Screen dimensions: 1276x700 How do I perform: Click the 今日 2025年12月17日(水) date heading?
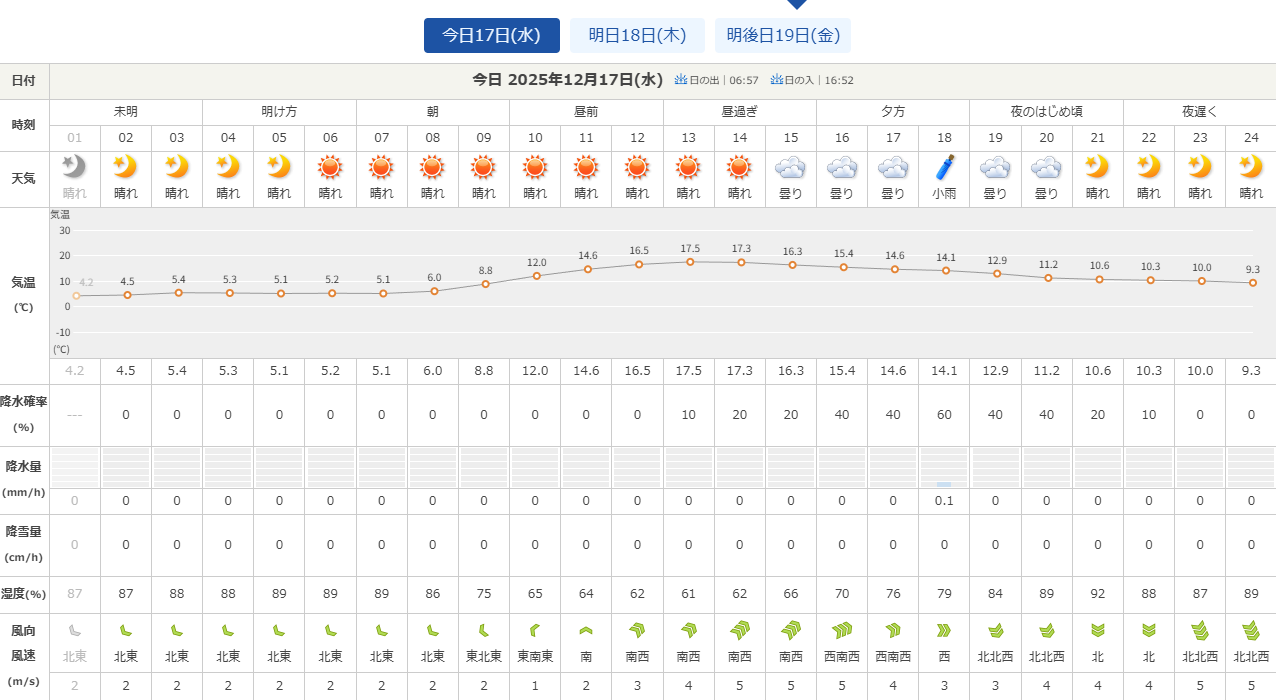[x=568, y=80]
